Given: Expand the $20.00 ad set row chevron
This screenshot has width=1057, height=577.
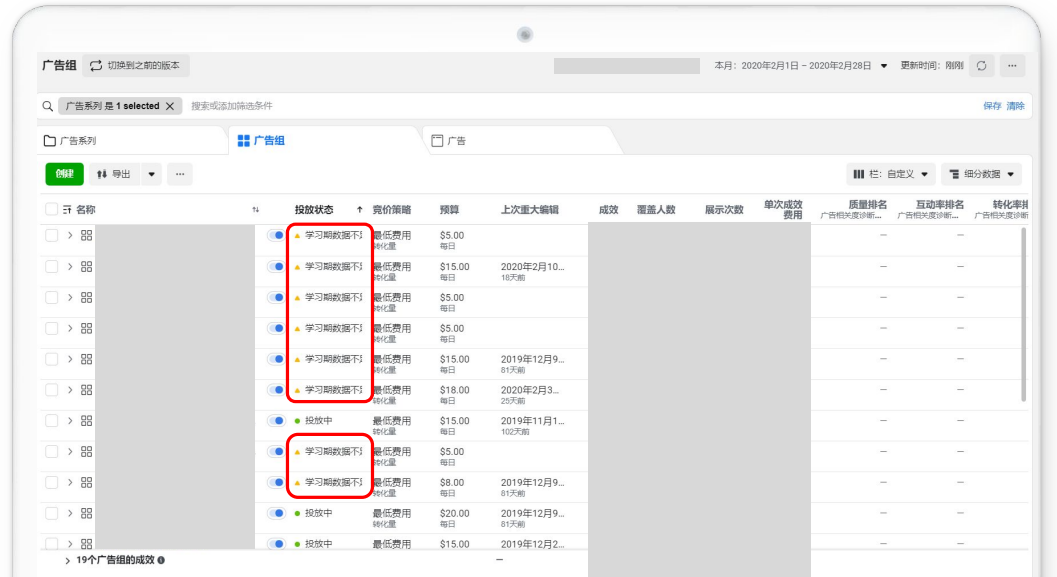Looking at the screenshot, I should click(69, 513).
